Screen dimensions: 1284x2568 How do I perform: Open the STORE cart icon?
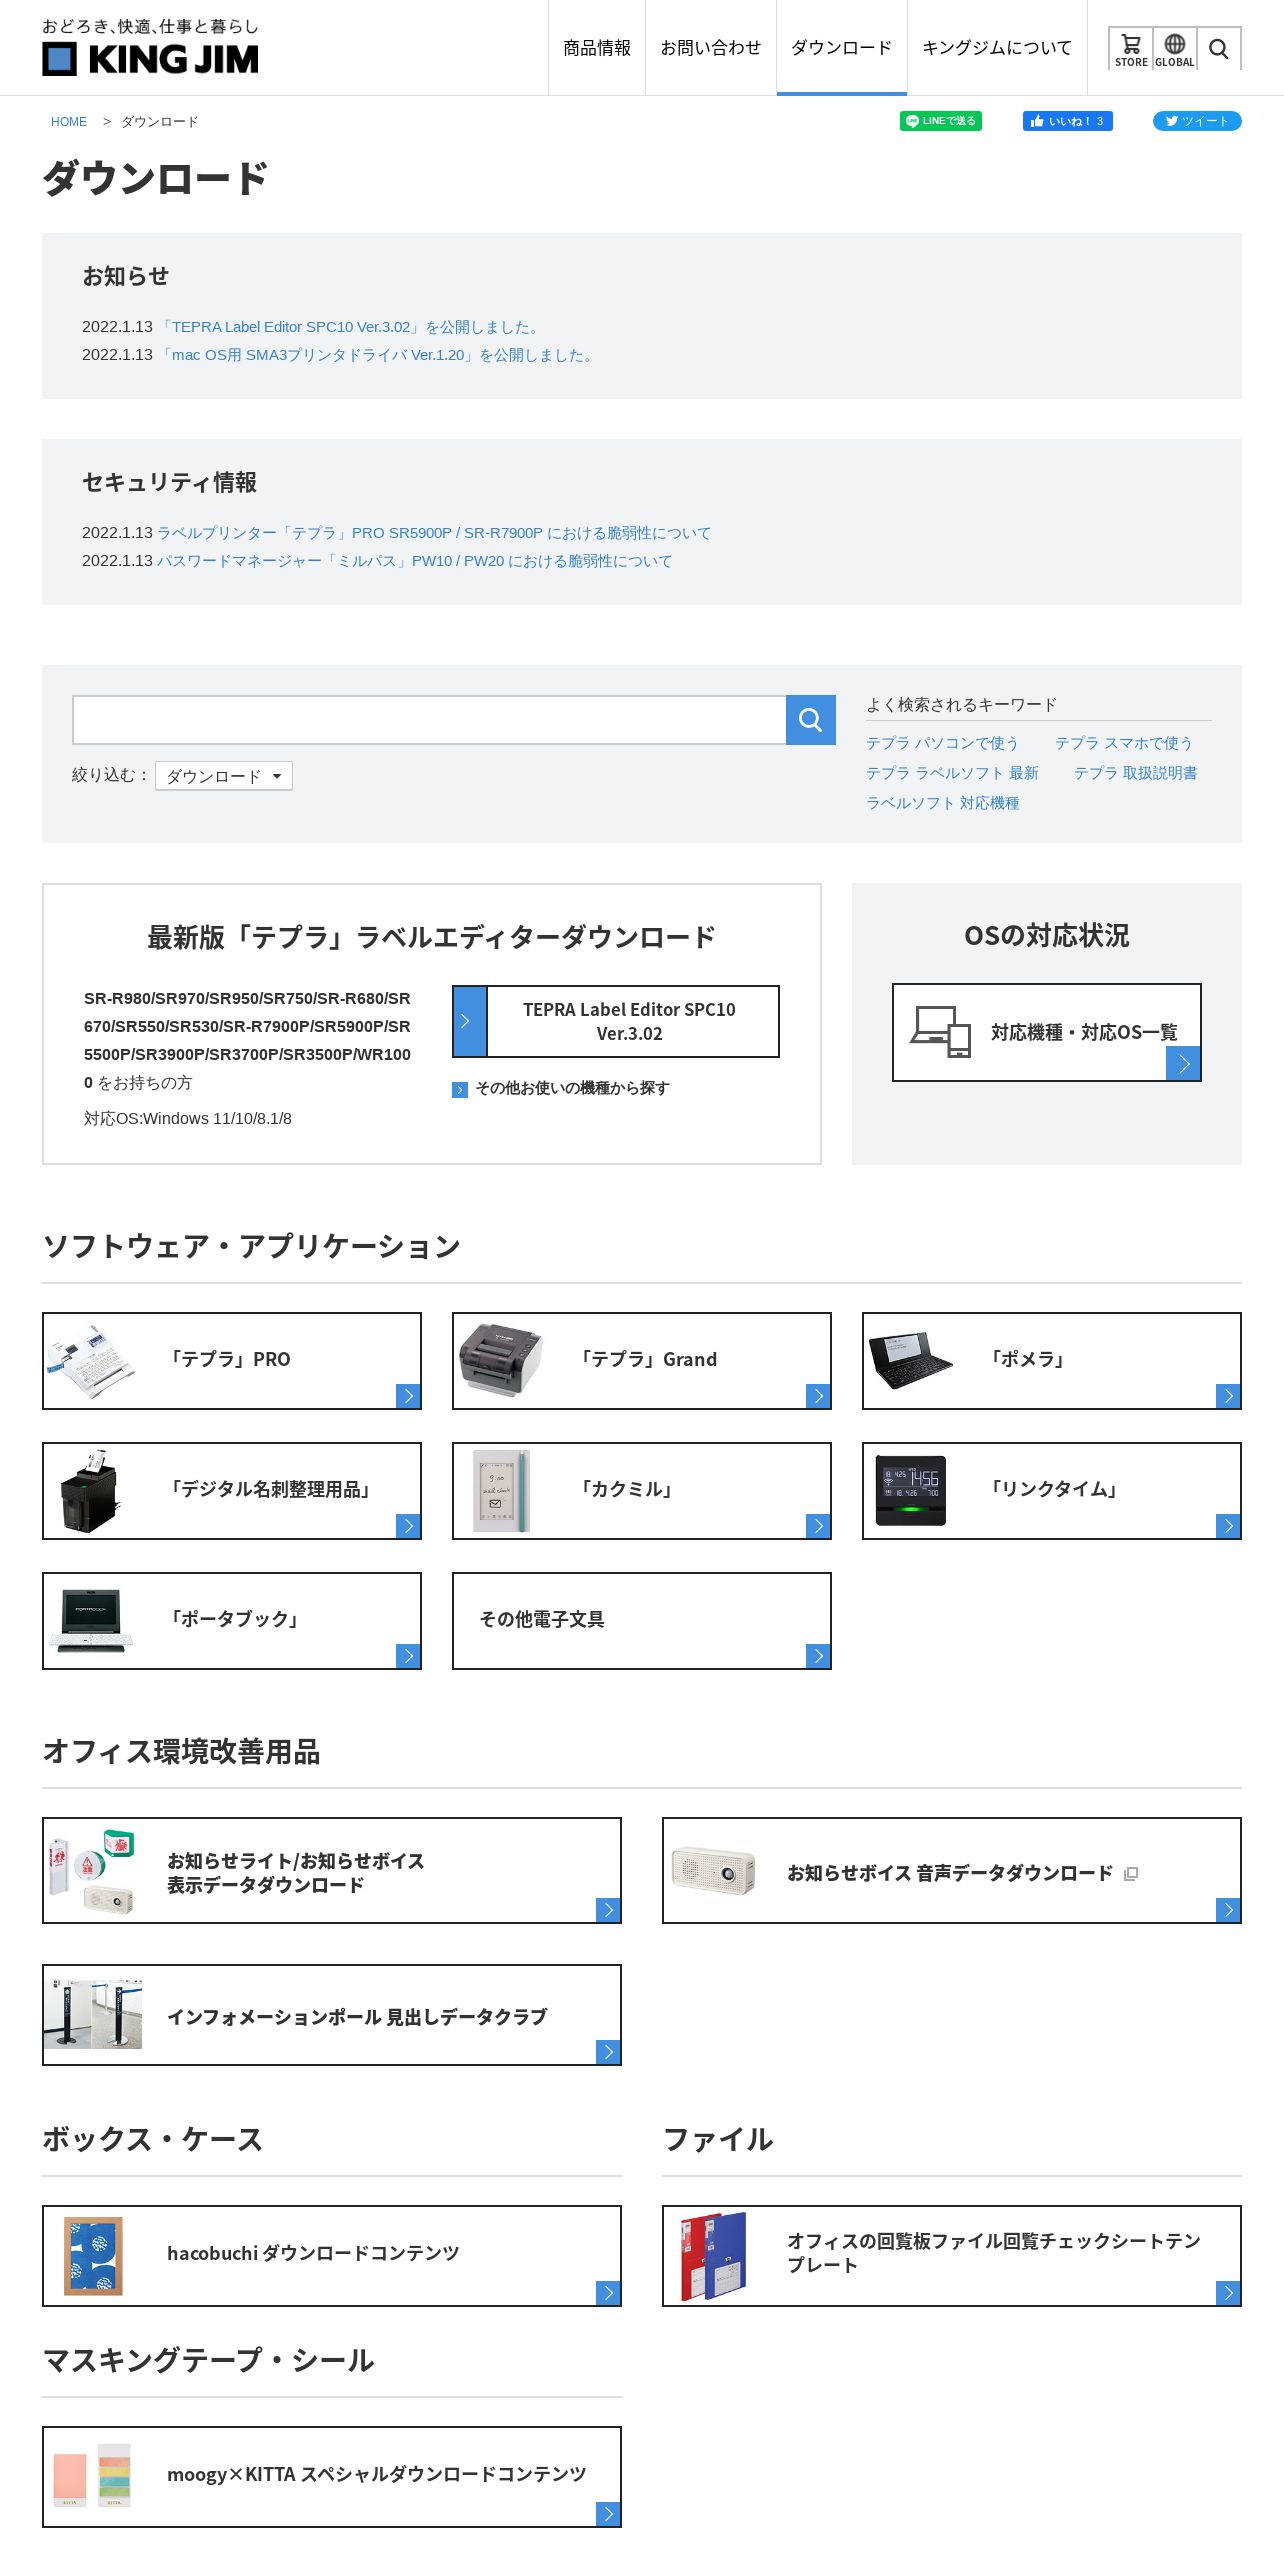tap(1131, 49)
